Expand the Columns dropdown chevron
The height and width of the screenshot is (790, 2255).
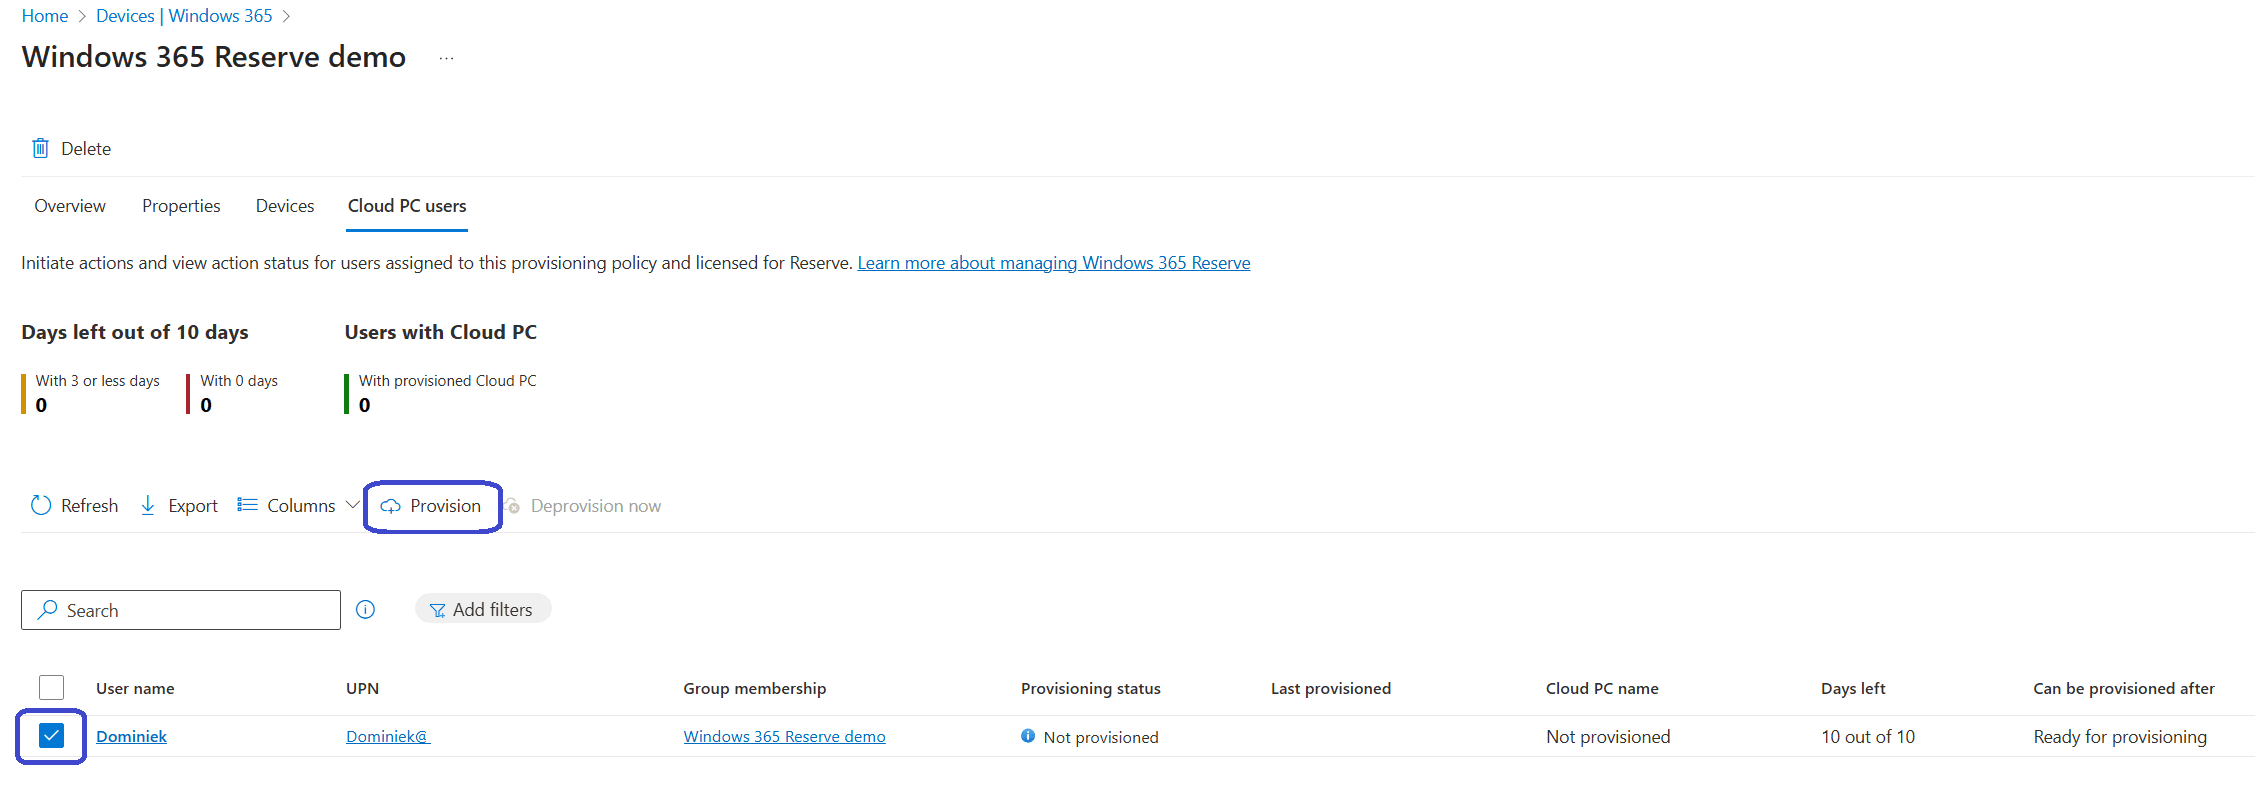coord(352,505)
